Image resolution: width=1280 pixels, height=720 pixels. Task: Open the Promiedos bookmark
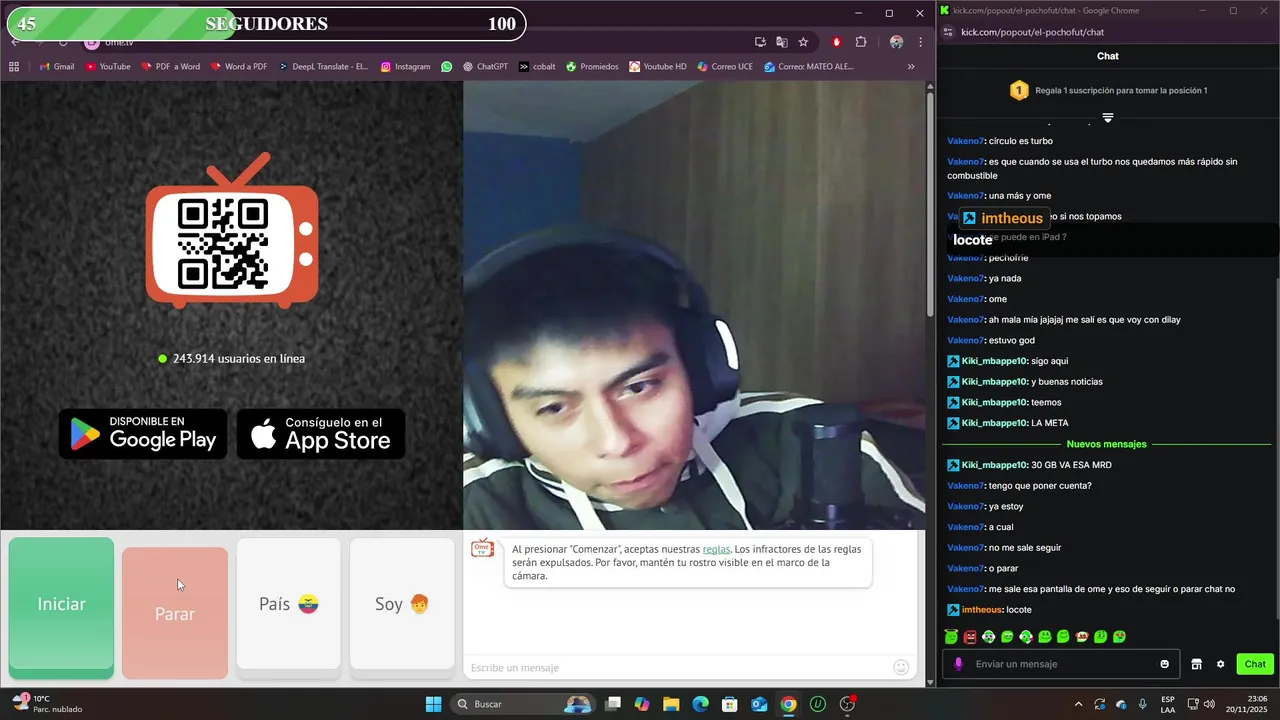(592, 67)
